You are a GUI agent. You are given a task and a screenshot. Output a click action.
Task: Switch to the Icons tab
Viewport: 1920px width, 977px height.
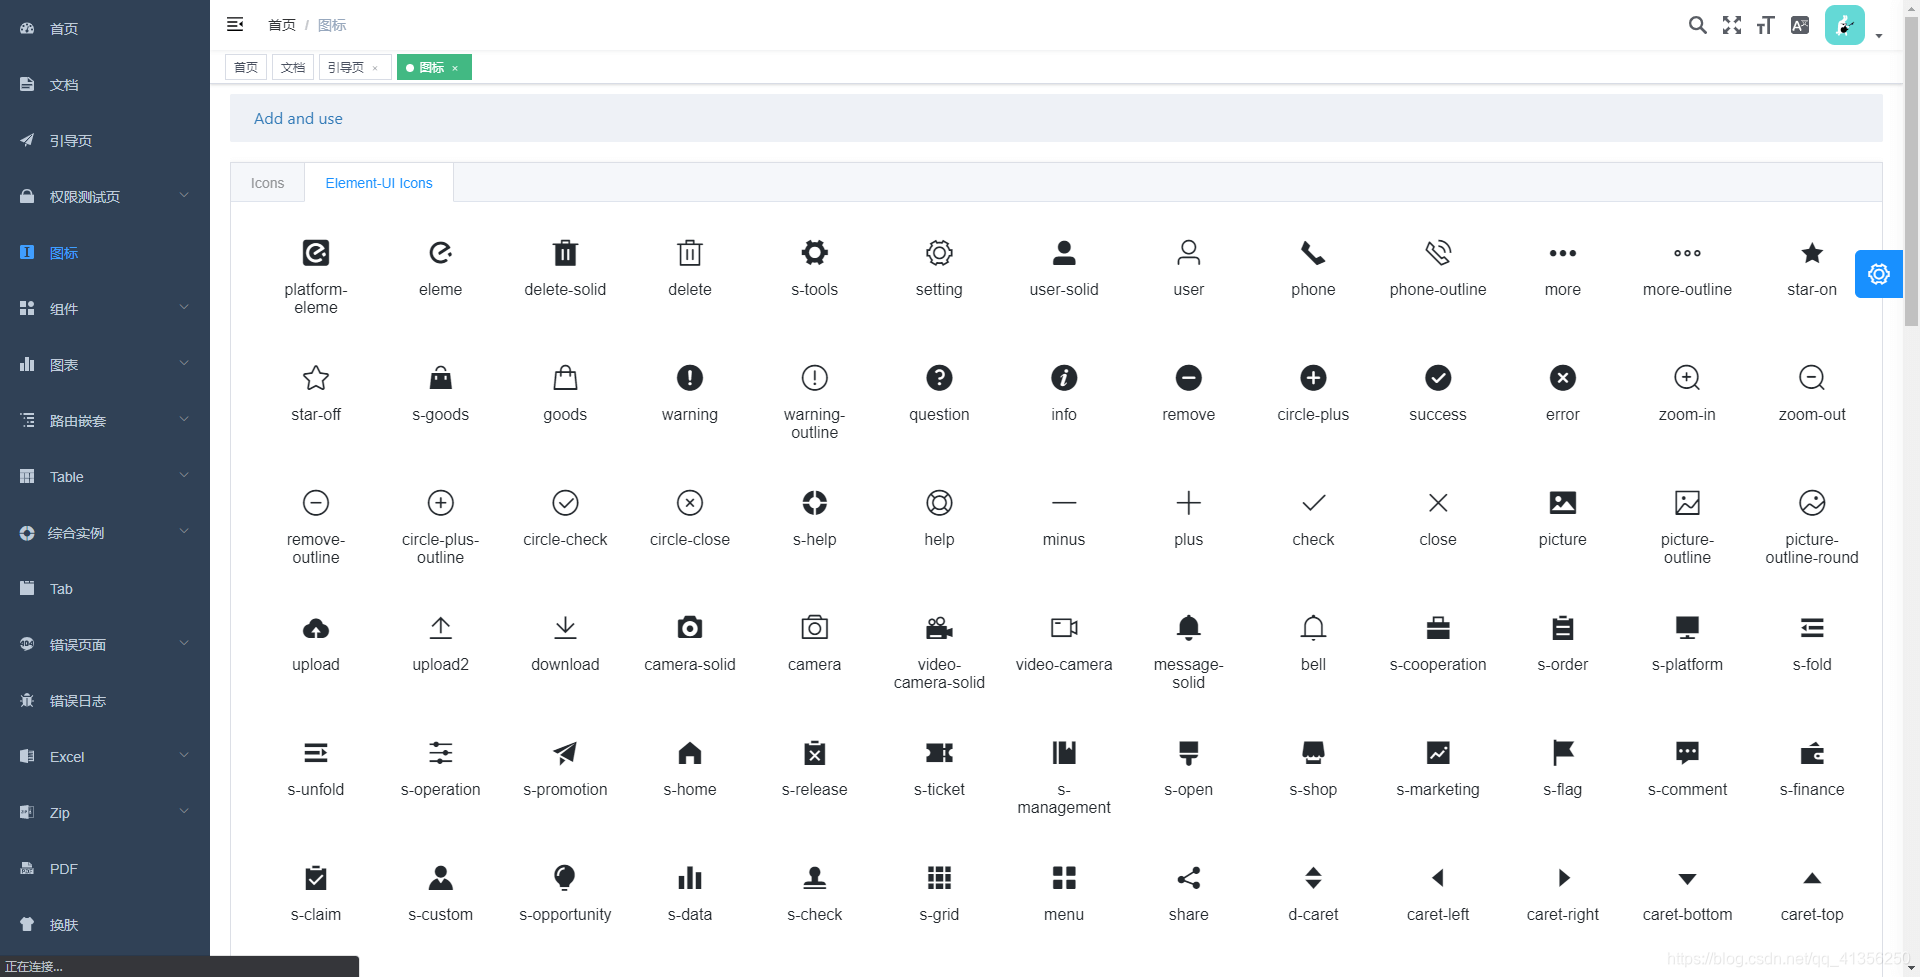pyautogui.click(x=267, y=183)
